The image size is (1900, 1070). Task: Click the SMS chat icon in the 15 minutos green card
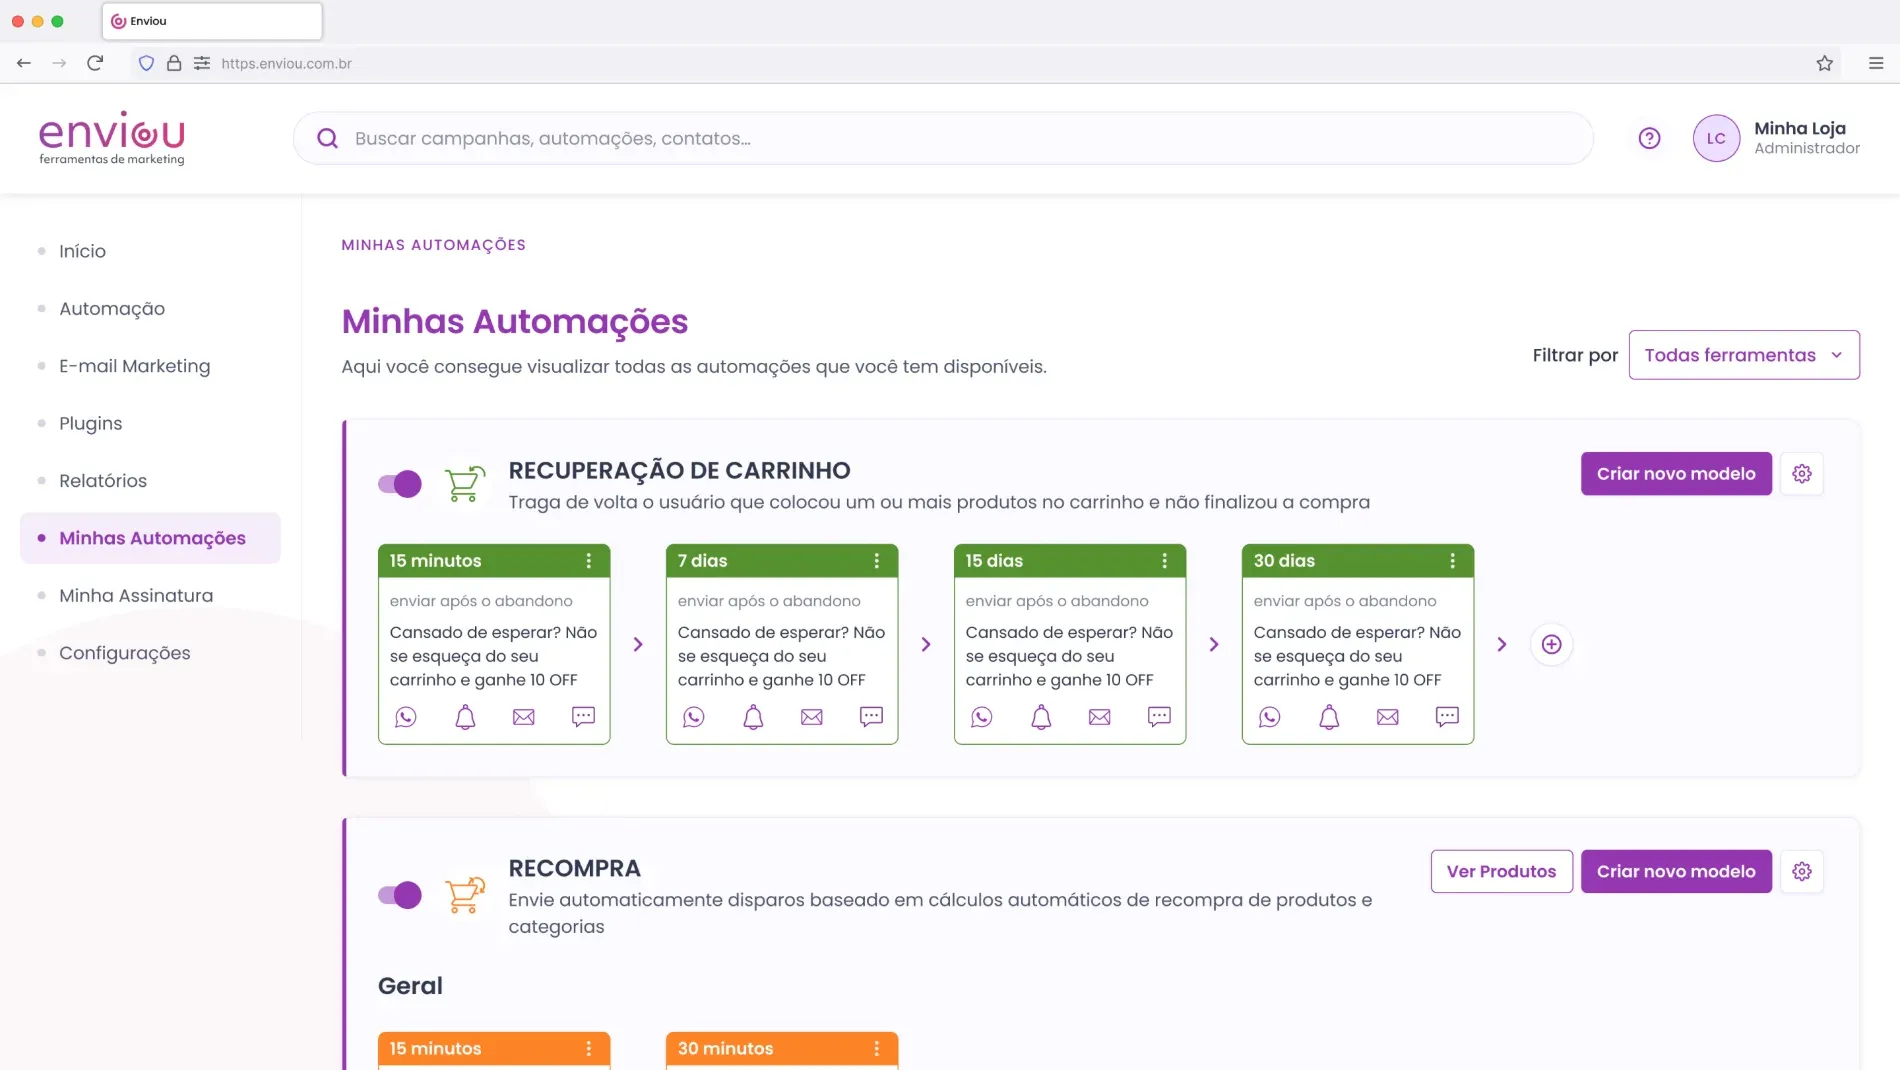click(x=583, y=717)
